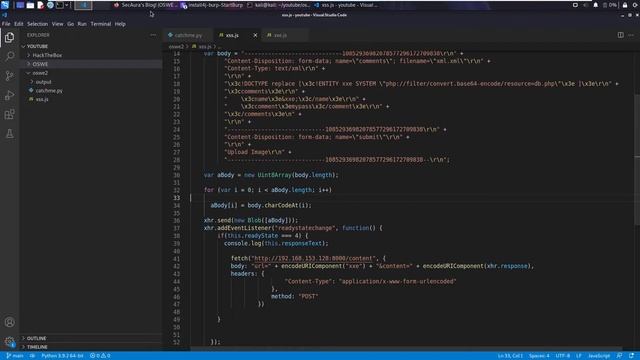Click oswe2 in the breadcrumb path

point(176,47)
